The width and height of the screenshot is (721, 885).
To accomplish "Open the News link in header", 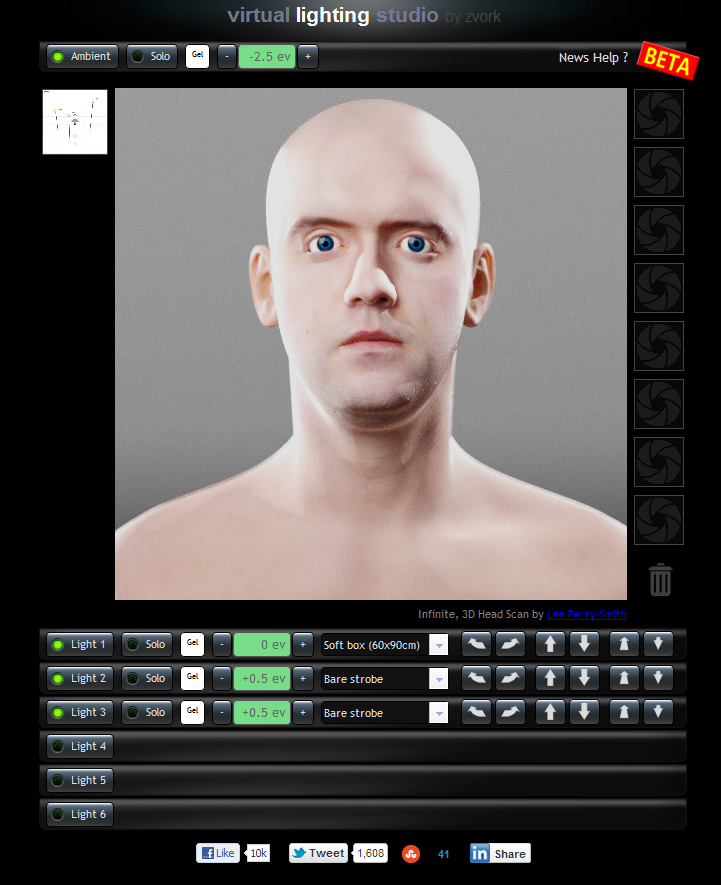I will point(573,58).
